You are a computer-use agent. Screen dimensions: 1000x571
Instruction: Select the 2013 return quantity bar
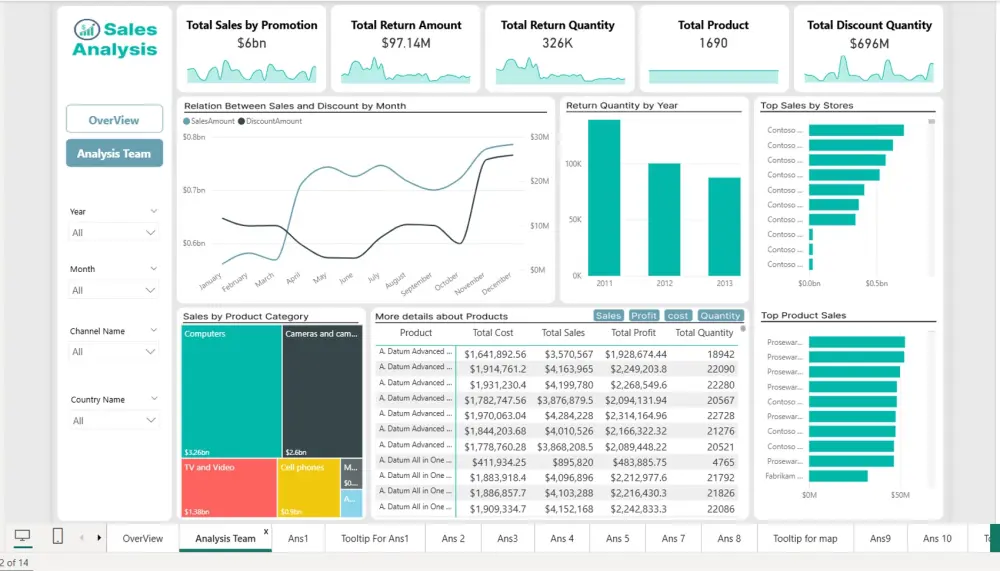point(724,226)
